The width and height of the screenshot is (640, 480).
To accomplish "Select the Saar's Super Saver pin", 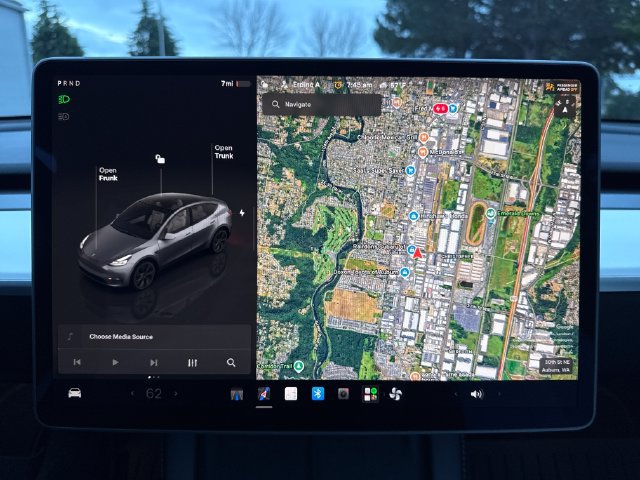I will point(410,170).
